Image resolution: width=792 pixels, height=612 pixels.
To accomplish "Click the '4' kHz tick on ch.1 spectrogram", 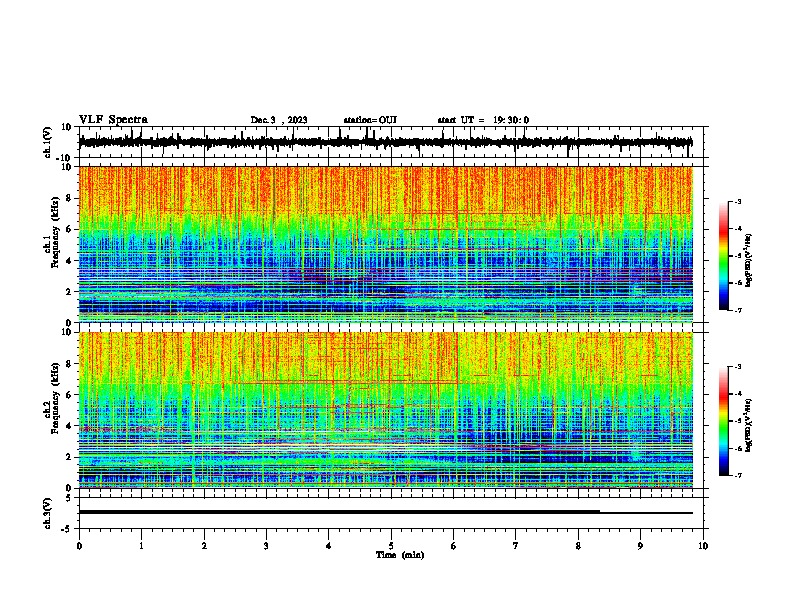I will click(x=69, y=261).
